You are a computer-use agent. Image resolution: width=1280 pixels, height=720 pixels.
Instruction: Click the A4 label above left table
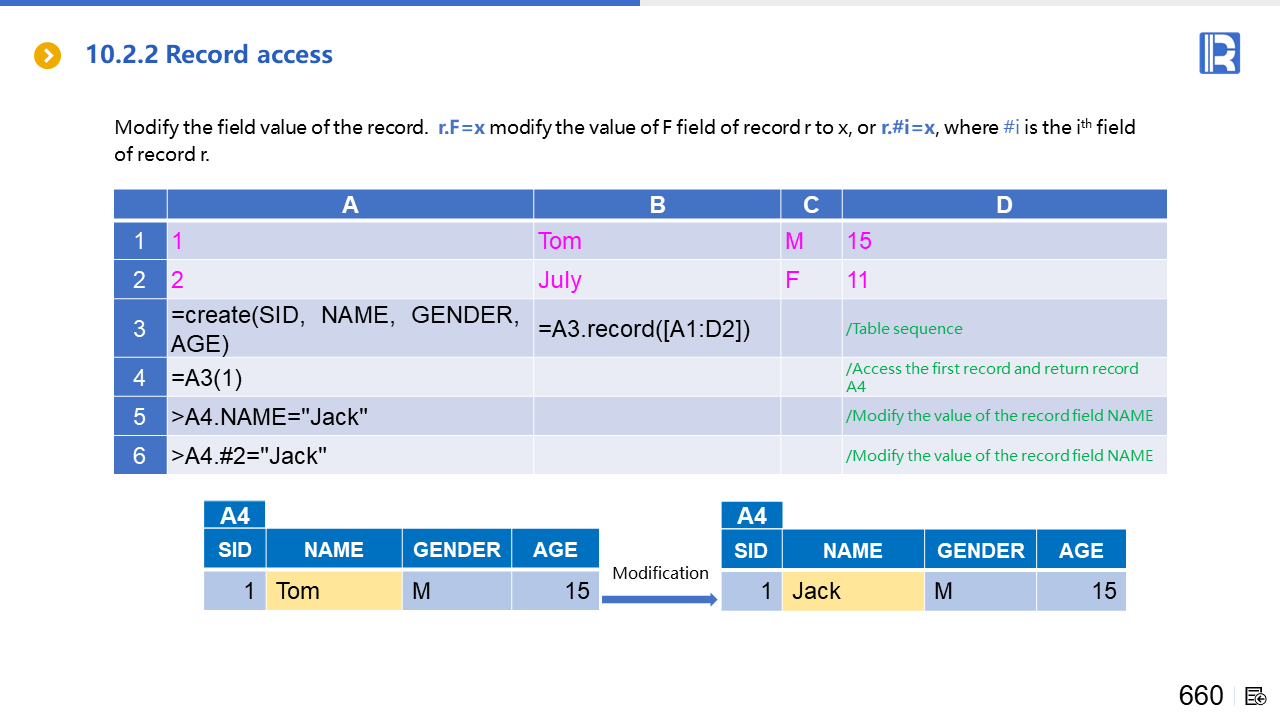pyautogui.click(x=235, y=516)
